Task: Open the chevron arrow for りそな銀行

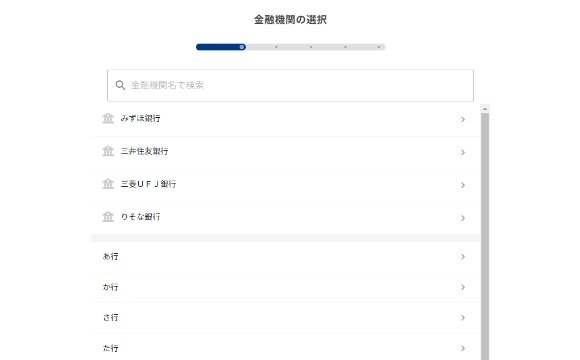Action: pyautogui.click(x=463, y=218)
